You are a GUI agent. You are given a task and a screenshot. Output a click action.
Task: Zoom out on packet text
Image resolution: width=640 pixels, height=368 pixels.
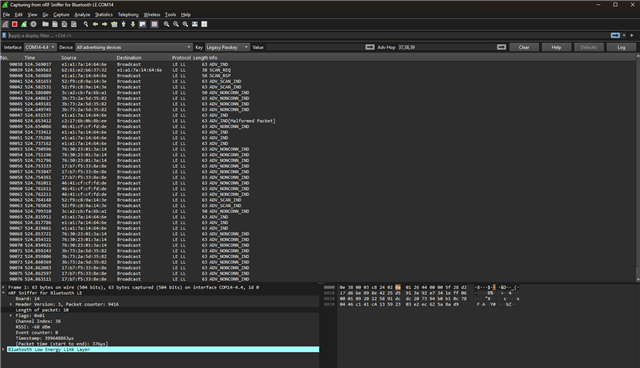click(x=176, y=24)
